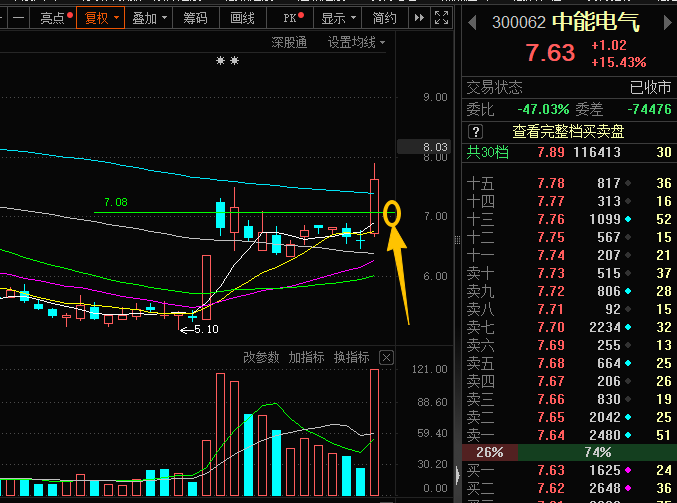This screenshot has width=677, height=503.
Task: Open the 显示 display dropdown
Action: [338, 18]
